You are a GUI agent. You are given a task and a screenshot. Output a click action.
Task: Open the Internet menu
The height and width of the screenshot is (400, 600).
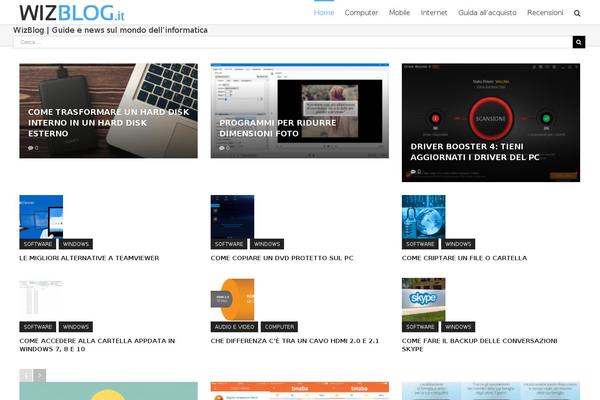[434, 13]
